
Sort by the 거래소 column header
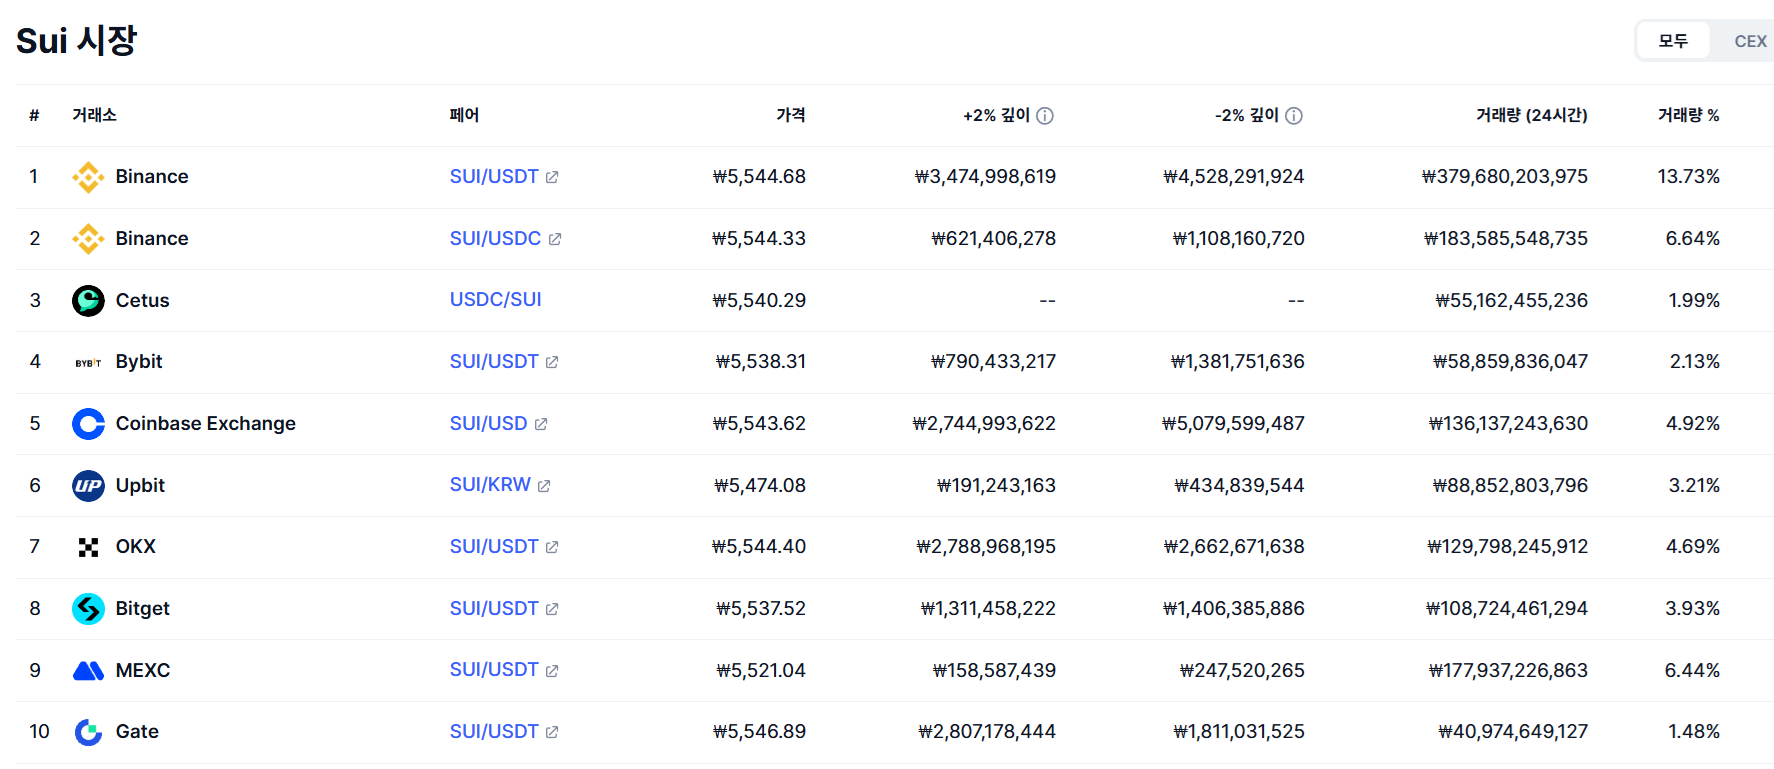pyautogui.click(x=94, y=115)
